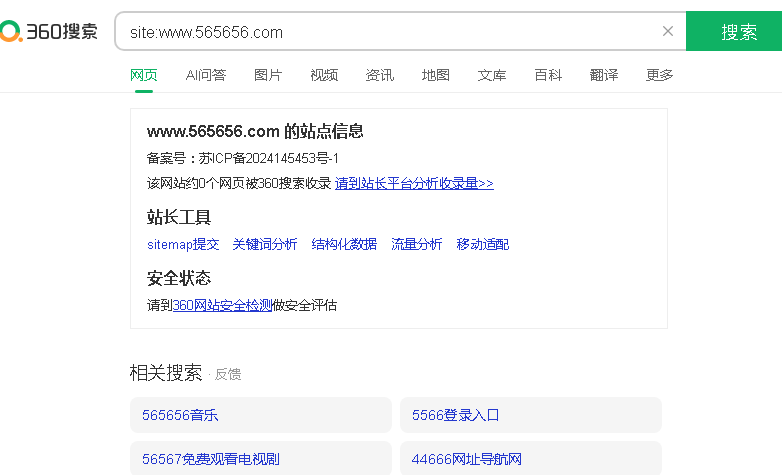
Task: Switch to the 文库 tab
Action: (x=492, y=75)
